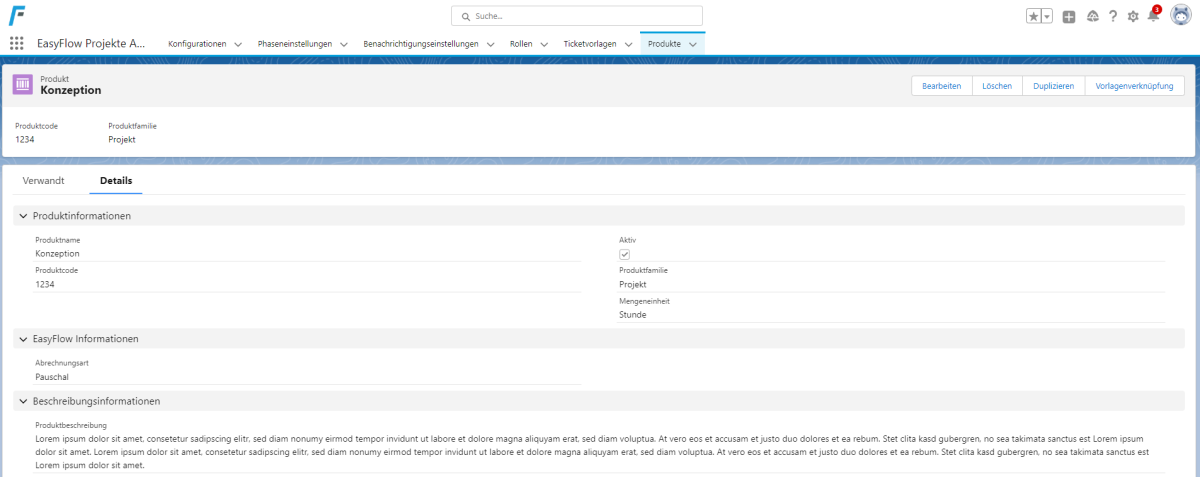
Task: Click the Bearbeiten button
Action: pos(941,86)
